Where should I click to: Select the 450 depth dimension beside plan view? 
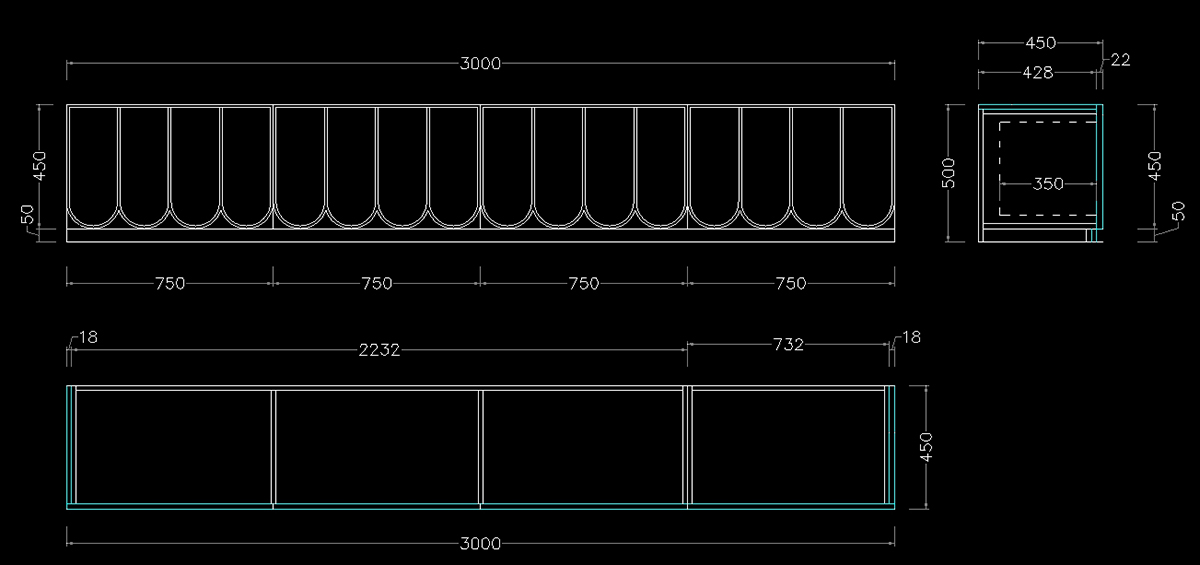tap(926, 447)
